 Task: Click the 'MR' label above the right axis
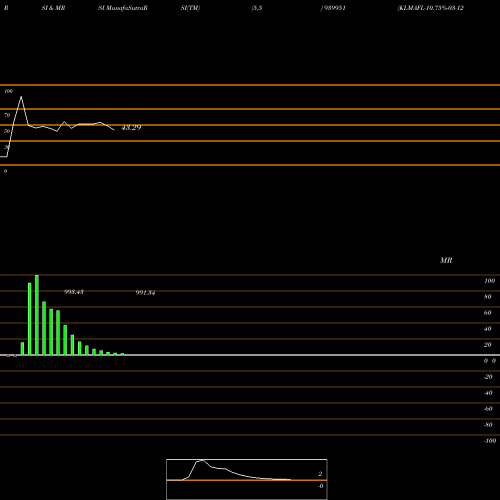coord(446,260)
